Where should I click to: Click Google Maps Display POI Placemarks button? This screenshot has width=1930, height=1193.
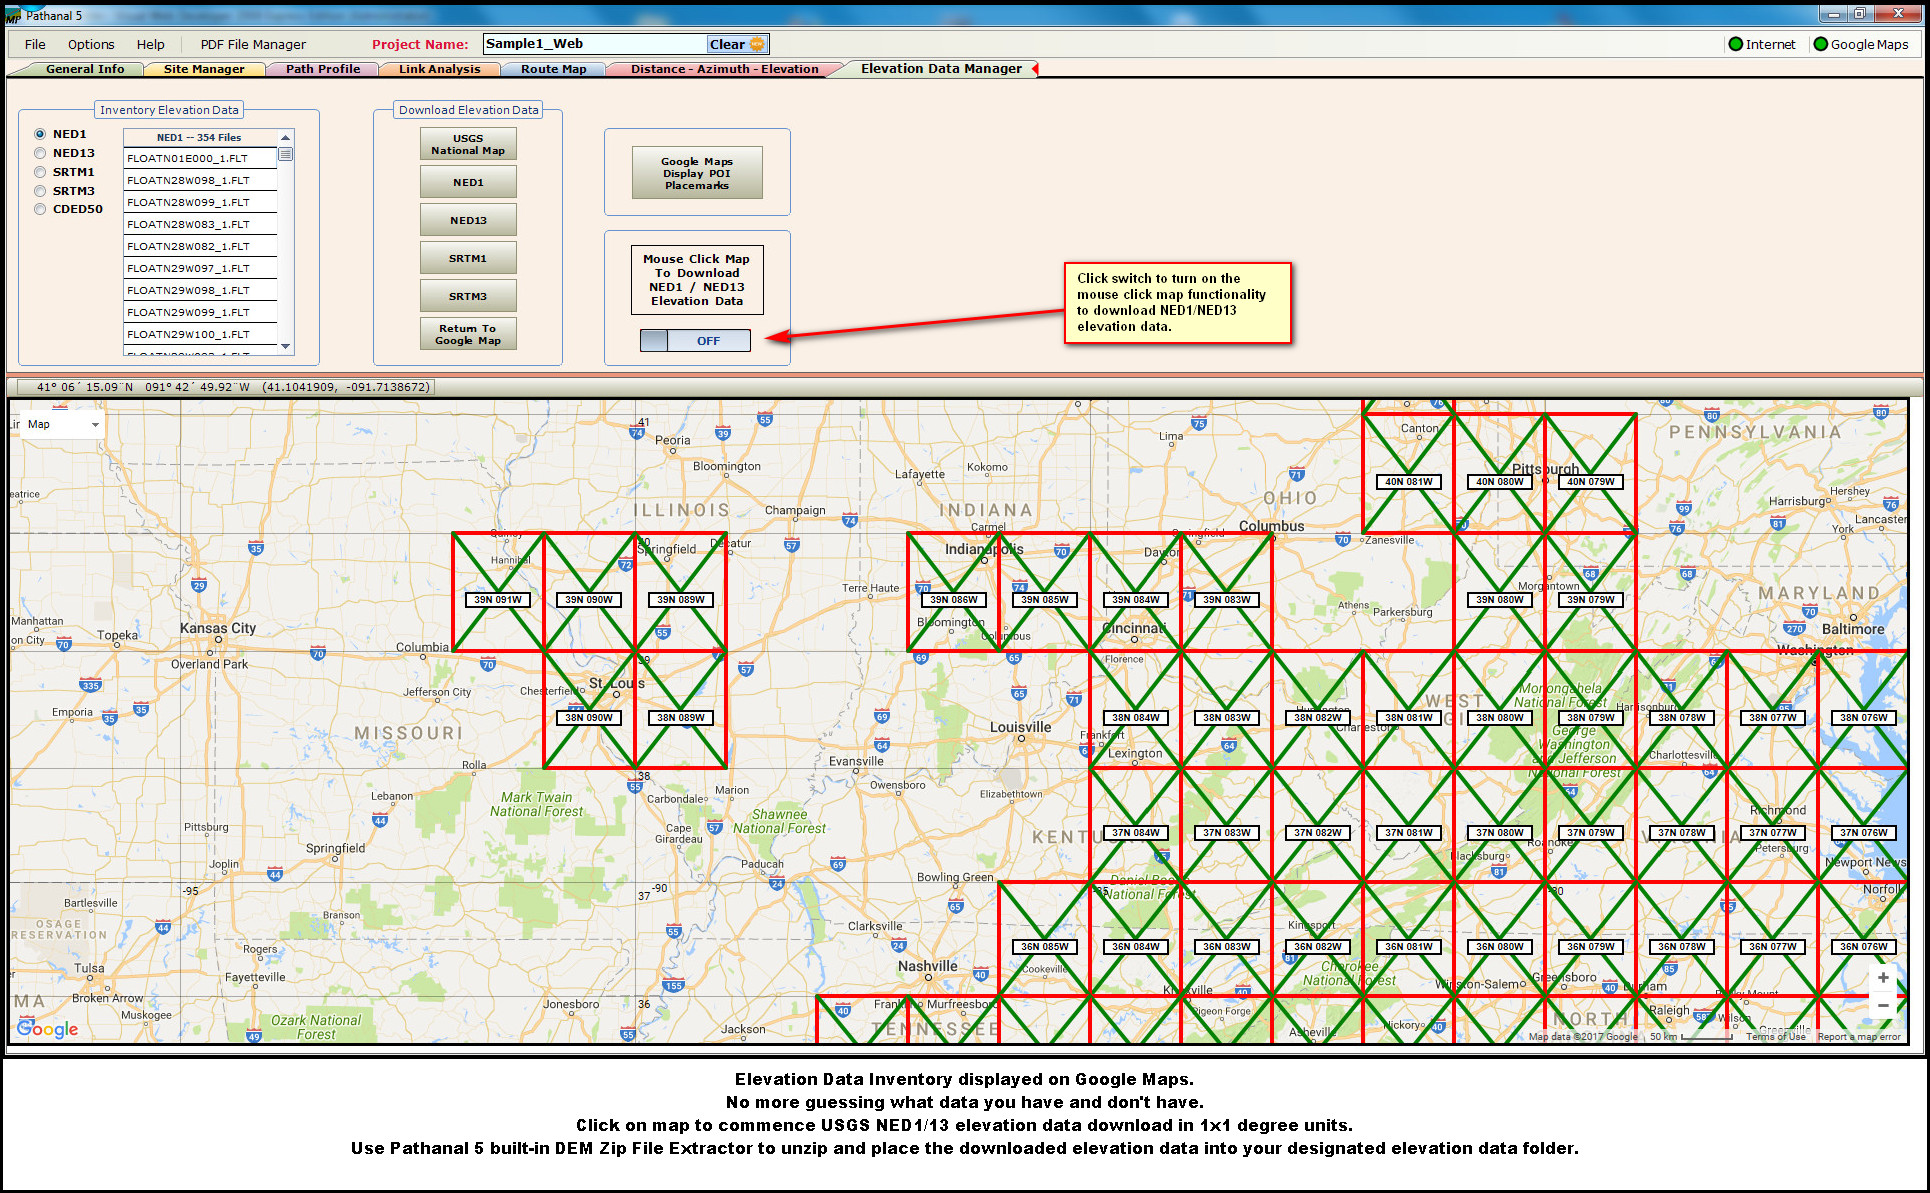[697, 173]
